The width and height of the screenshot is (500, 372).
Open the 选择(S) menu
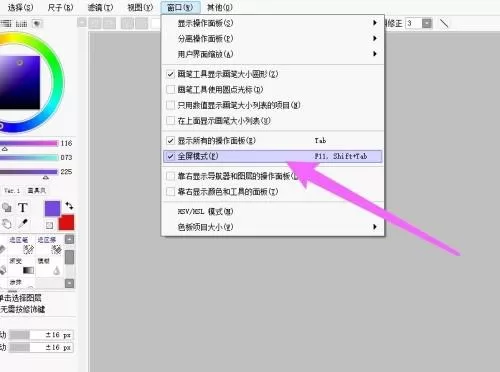click(20, 7)
